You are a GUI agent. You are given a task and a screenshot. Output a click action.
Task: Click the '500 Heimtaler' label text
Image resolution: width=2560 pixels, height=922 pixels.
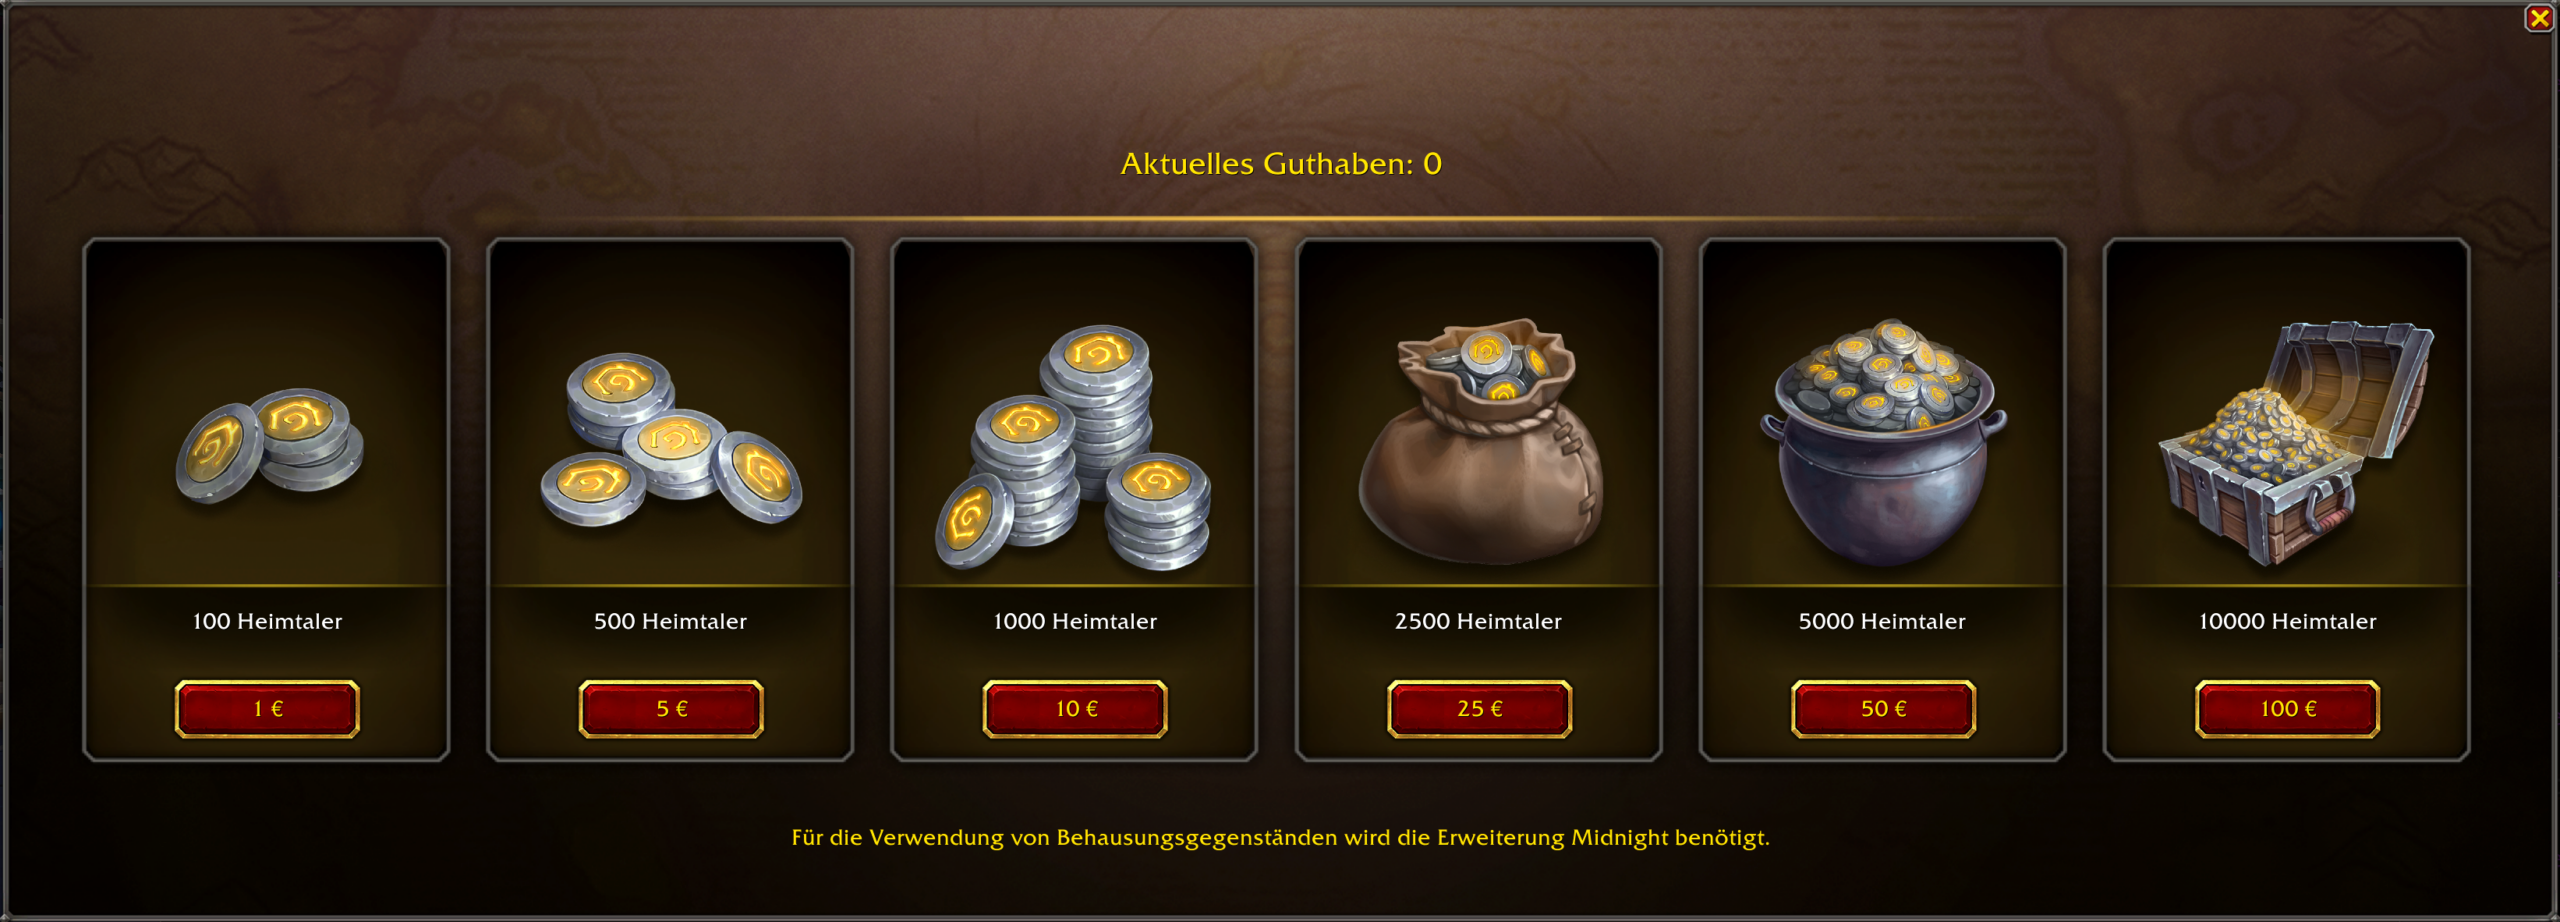pyautogui.click(x=671, y=621)
